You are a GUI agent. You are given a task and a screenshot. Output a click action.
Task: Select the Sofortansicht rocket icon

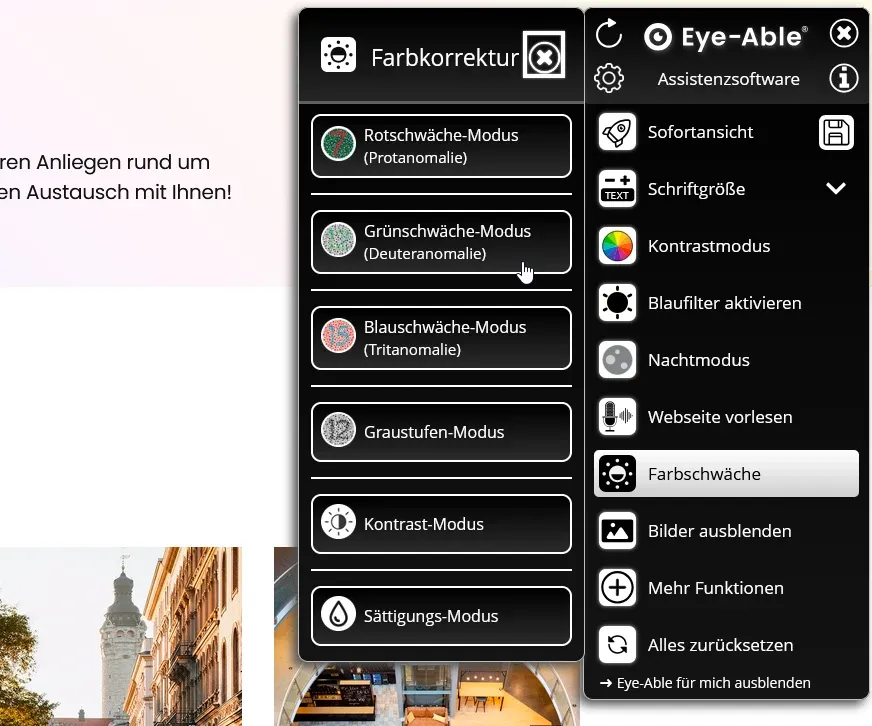point(617,131)
